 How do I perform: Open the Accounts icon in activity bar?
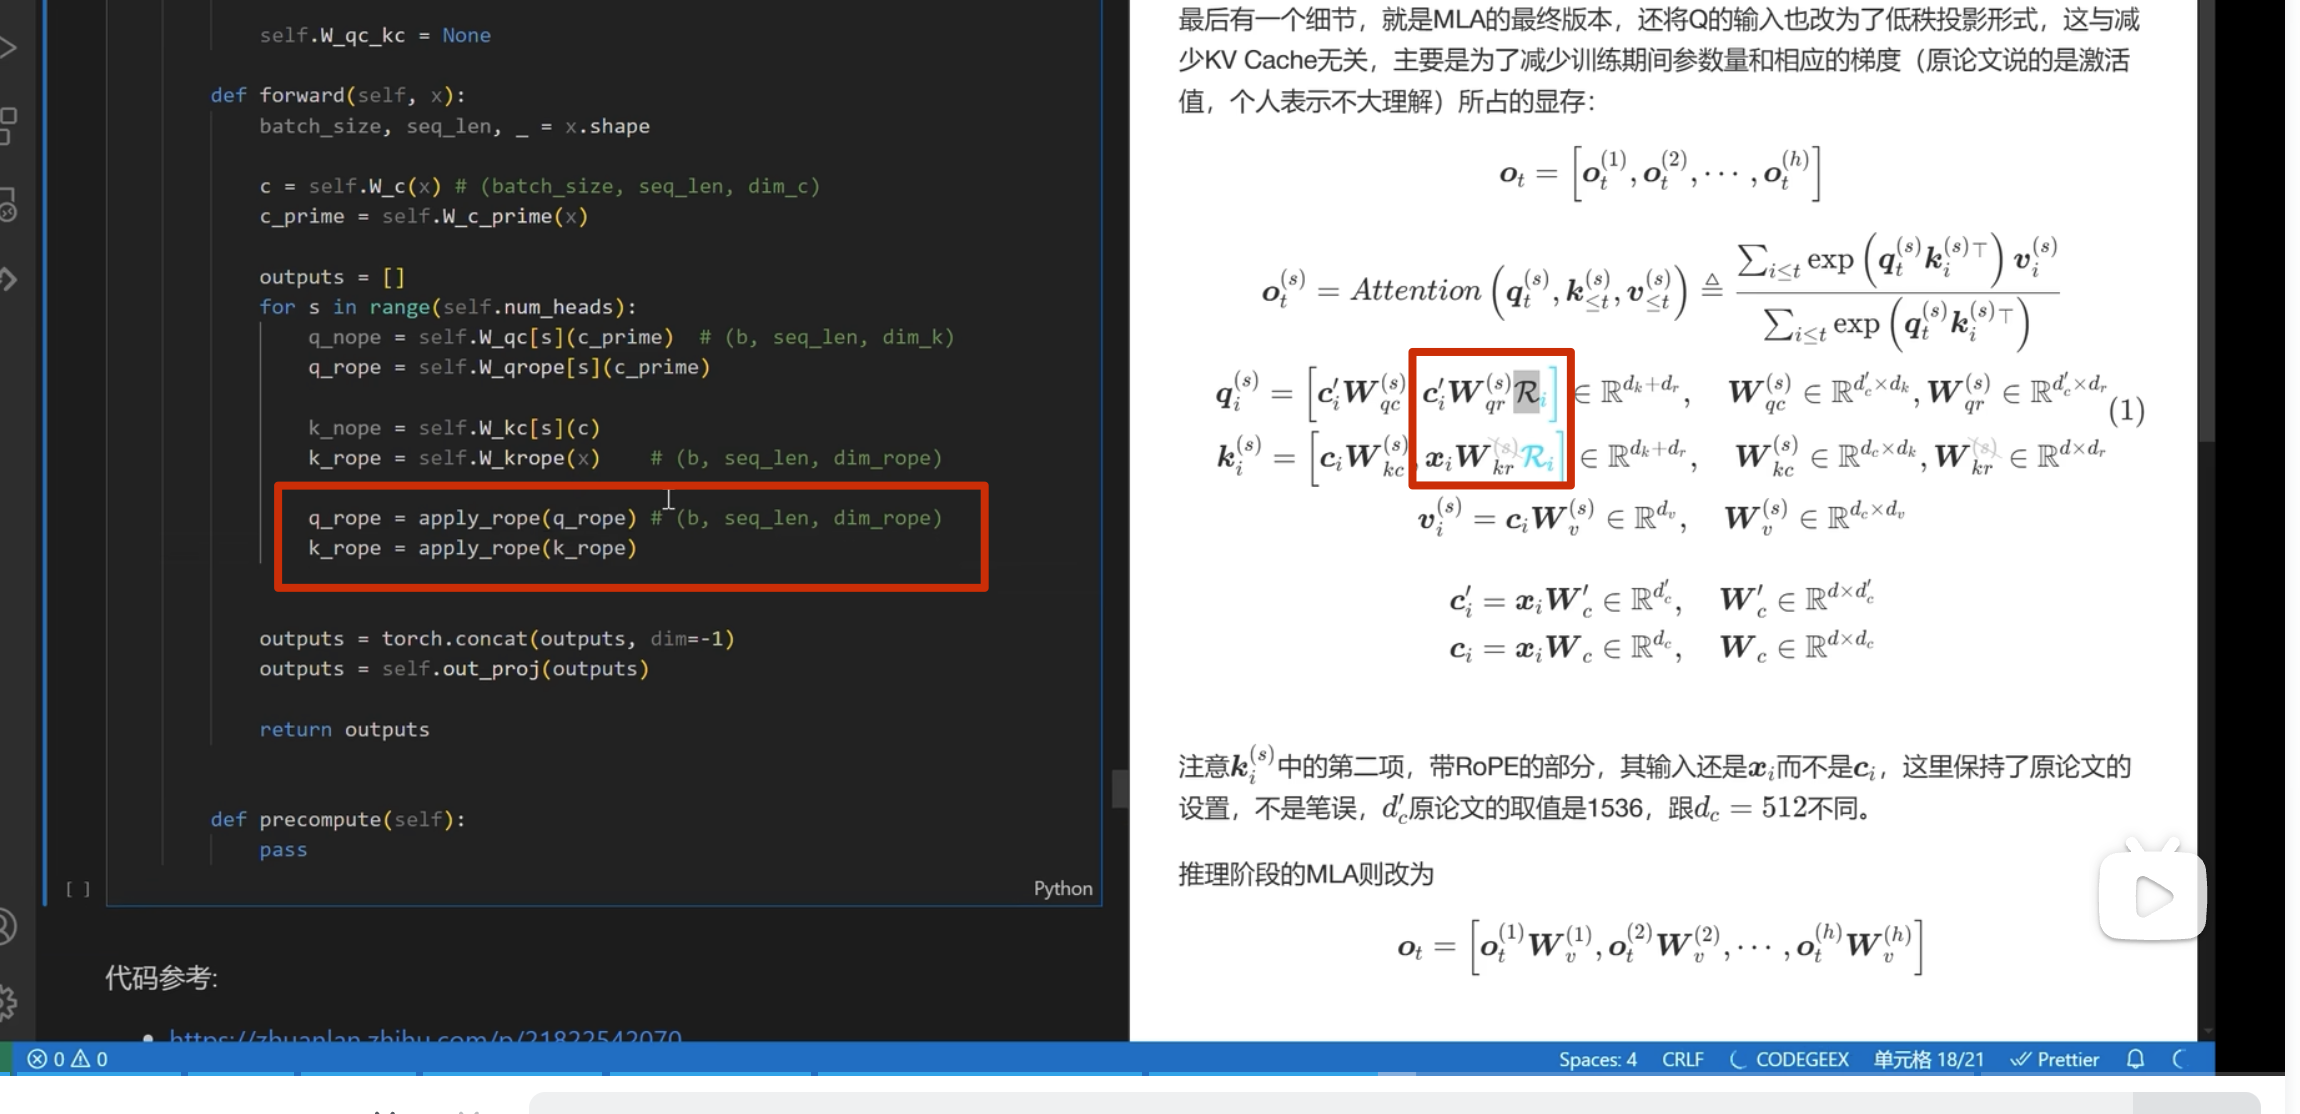[6, 926]
